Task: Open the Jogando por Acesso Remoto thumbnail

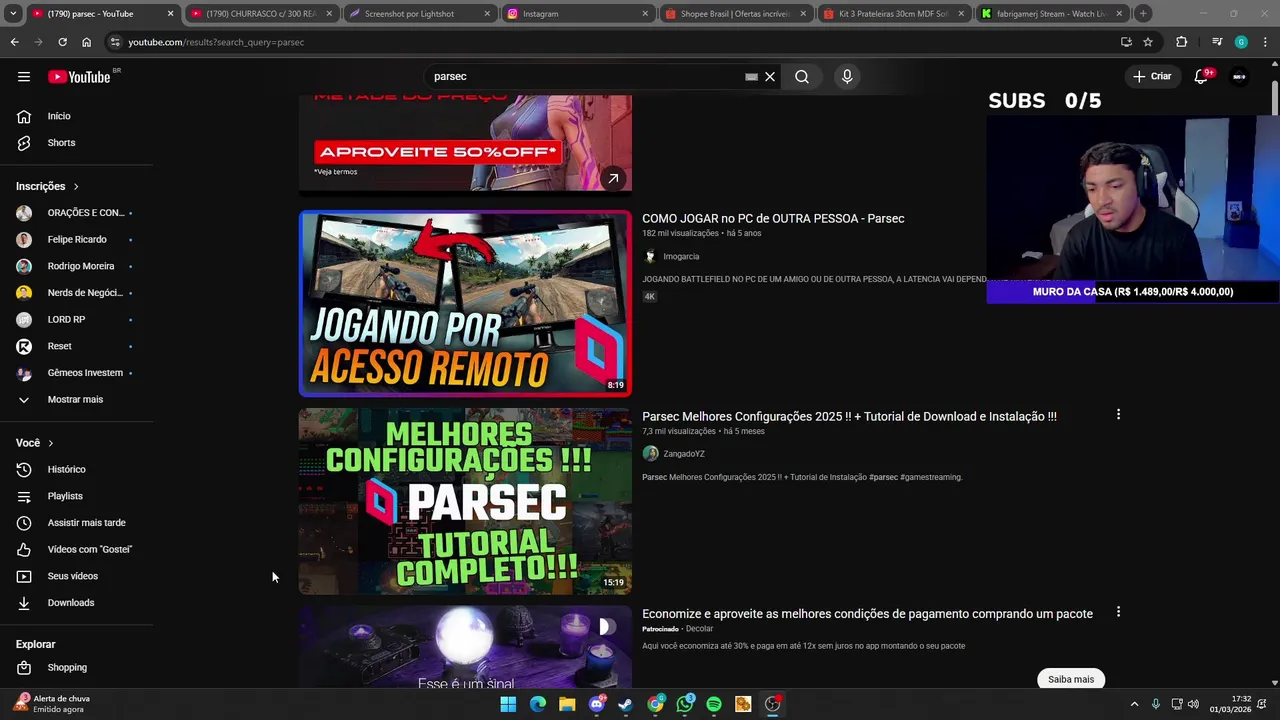Action: point(465,303)
